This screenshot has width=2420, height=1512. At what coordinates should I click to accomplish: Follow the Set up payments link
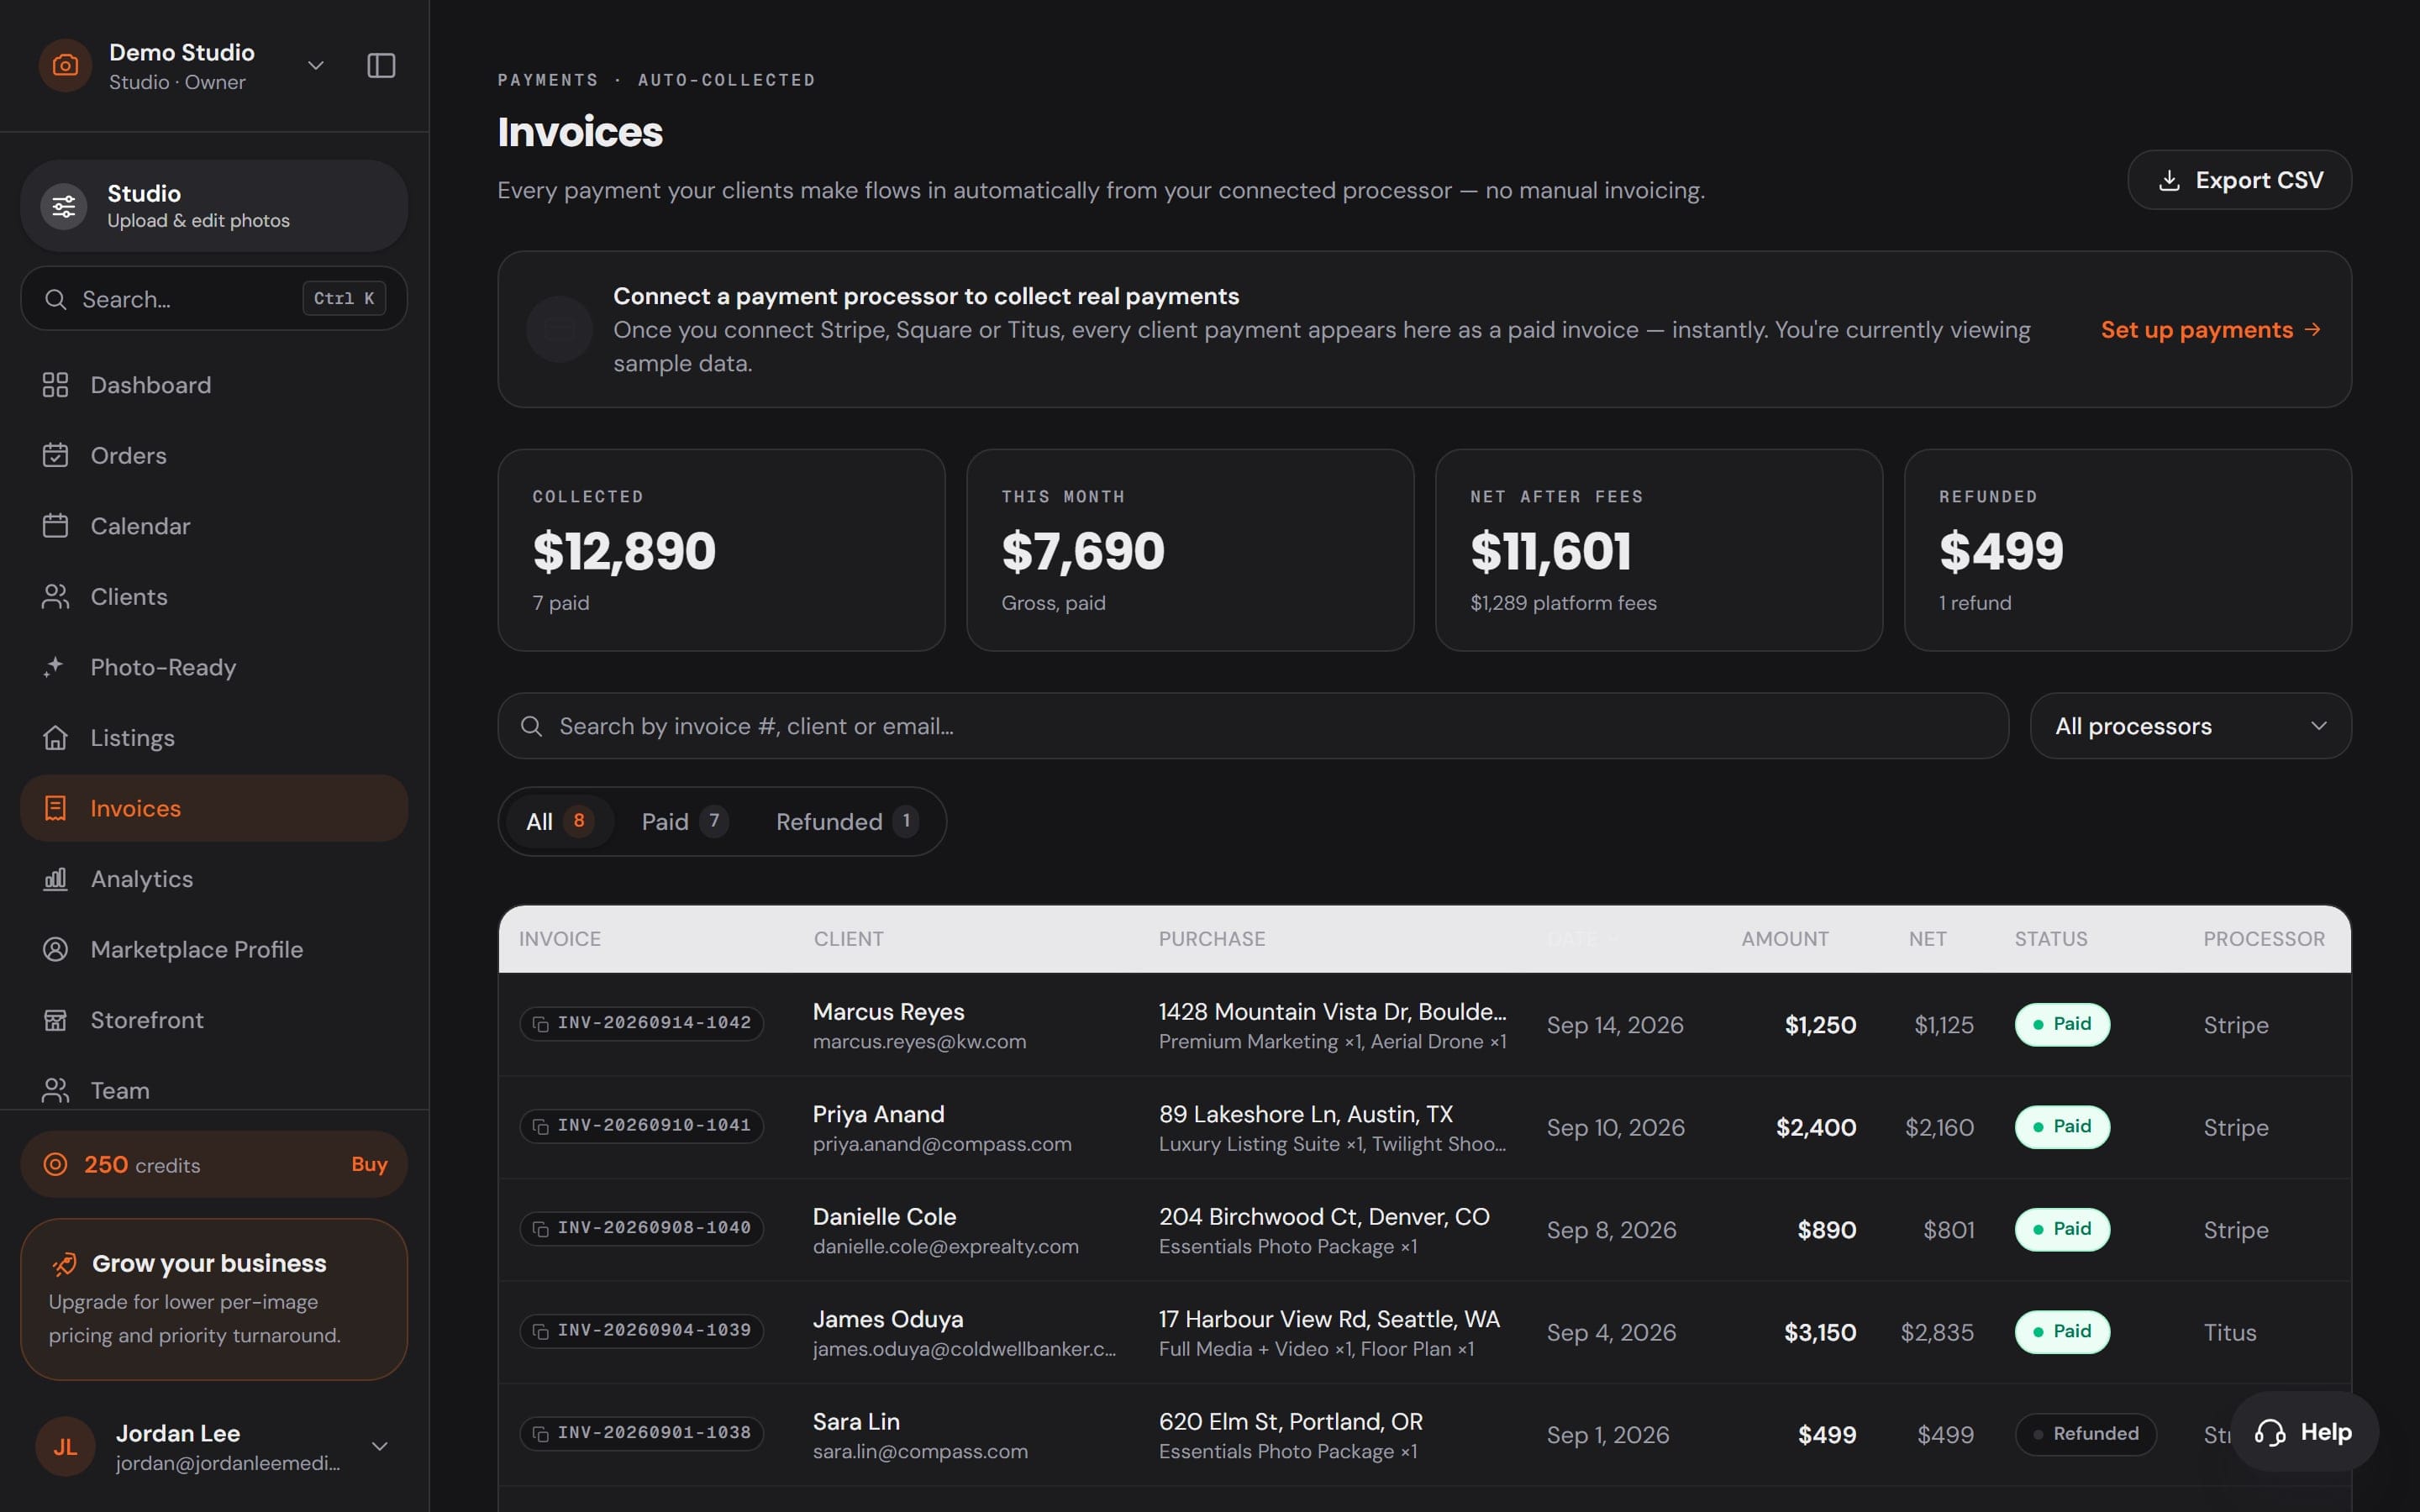(2210, 330)
